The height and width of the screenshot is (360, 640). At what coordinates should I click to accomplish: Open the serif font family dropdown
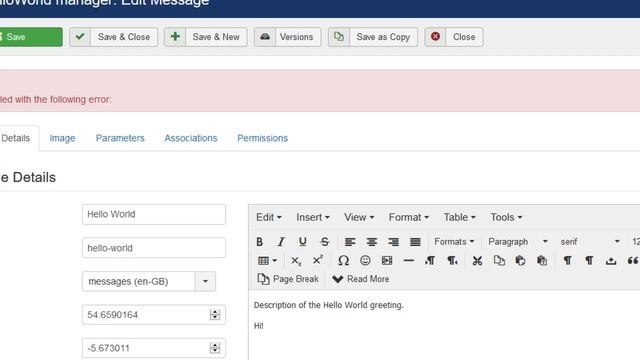pyautogui.click(x=590, y=242)
